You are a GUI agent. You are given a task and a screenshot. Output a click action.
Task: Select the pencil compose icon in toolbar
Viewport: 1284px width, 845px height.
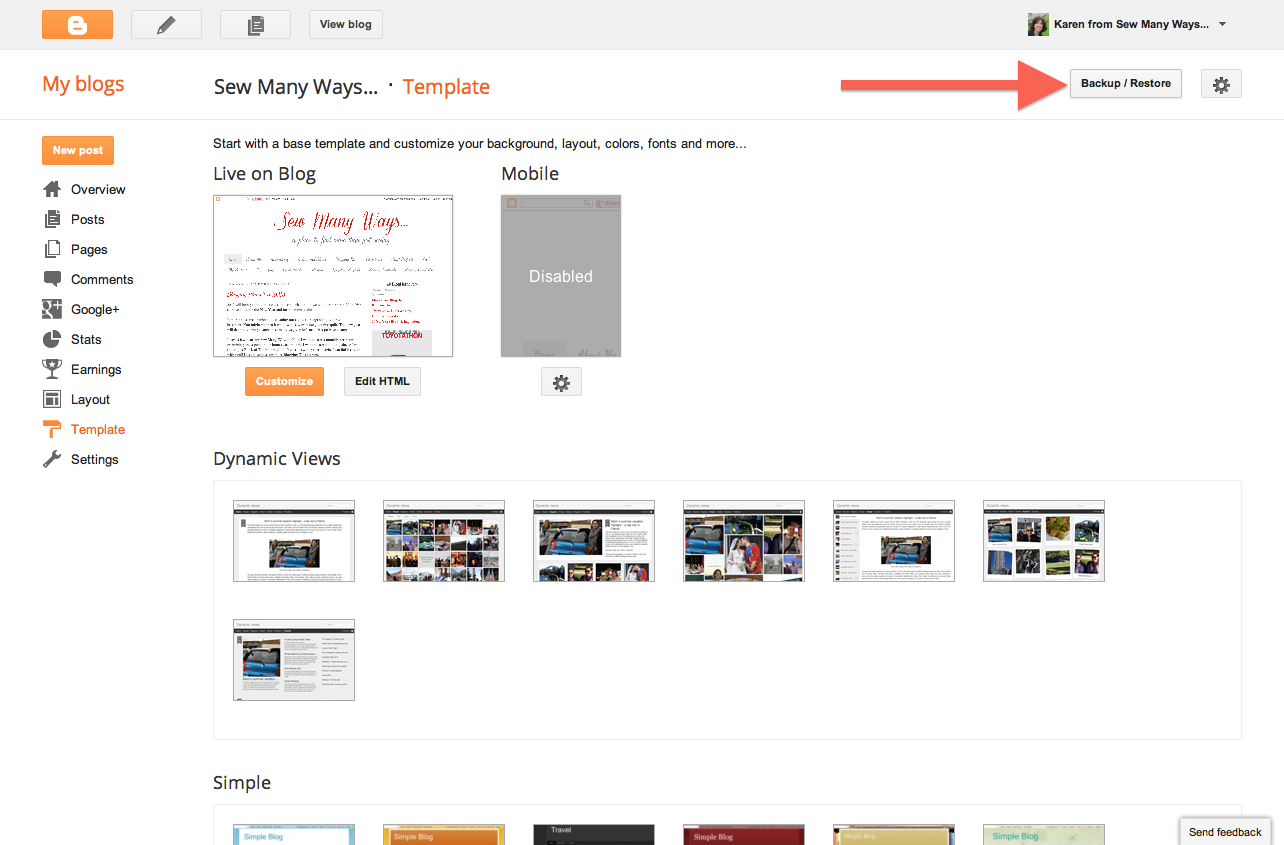166,24
